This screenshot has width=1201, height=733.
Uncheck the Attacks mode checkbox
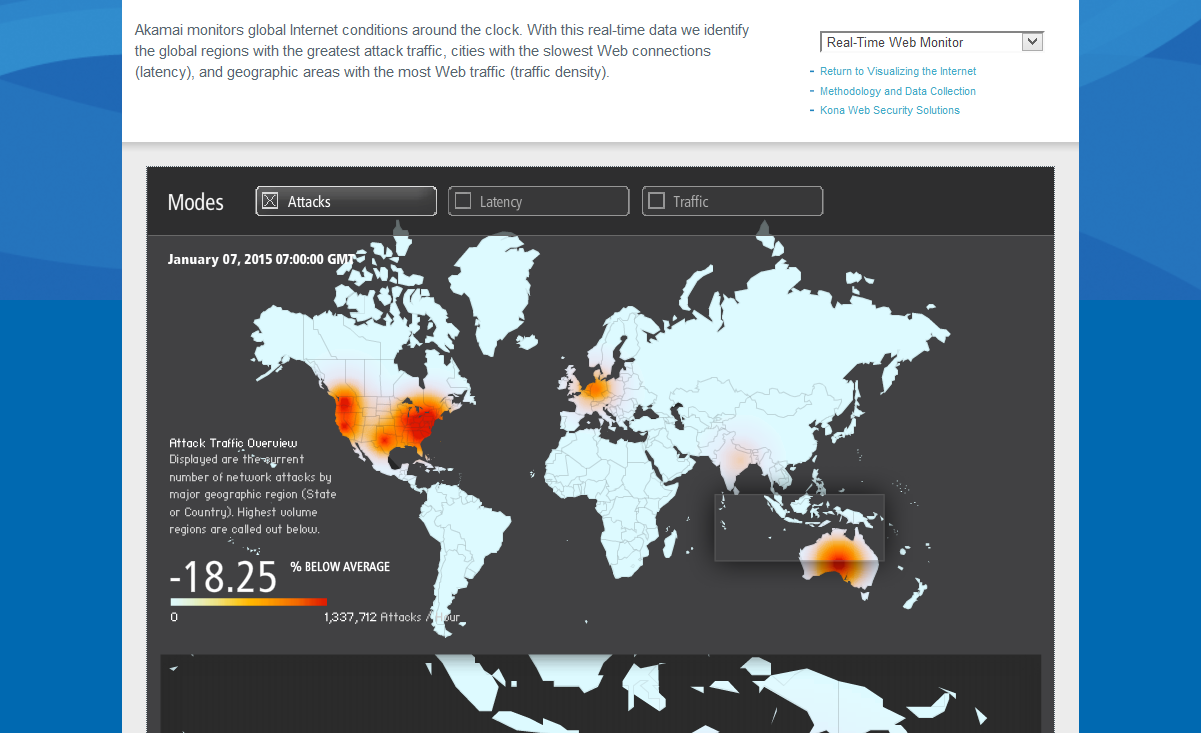coord(270,201)
